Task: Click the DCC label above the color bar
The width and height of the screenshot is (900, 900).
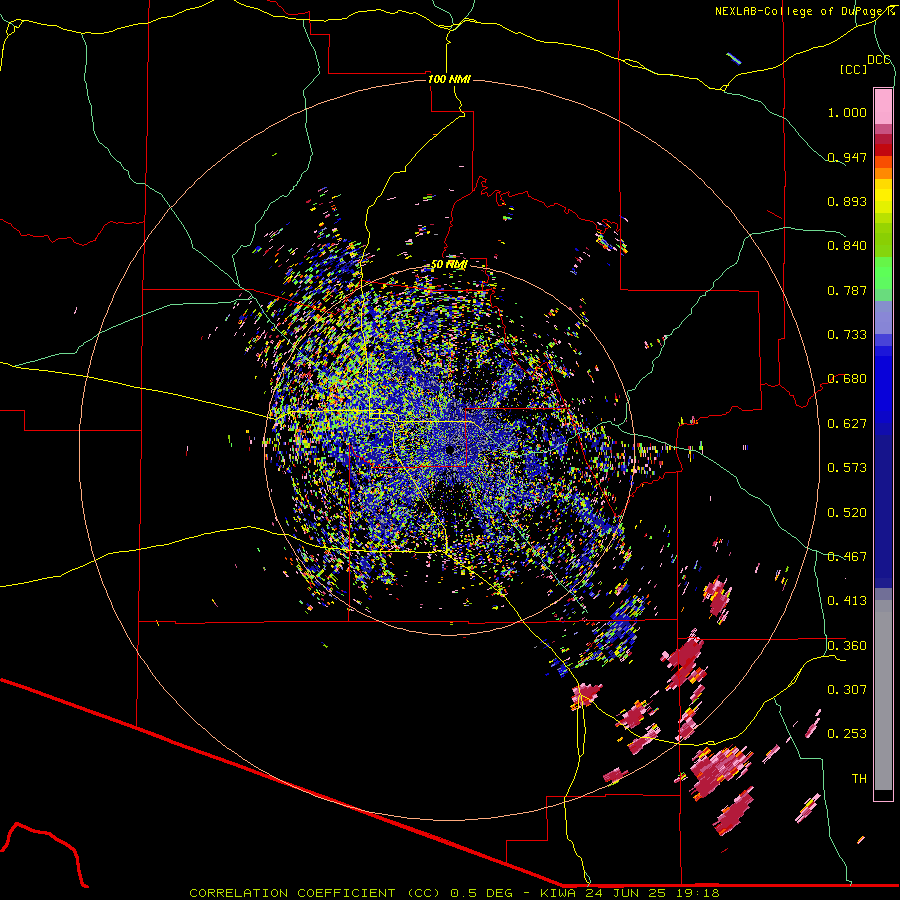Action: click(878, 60)
